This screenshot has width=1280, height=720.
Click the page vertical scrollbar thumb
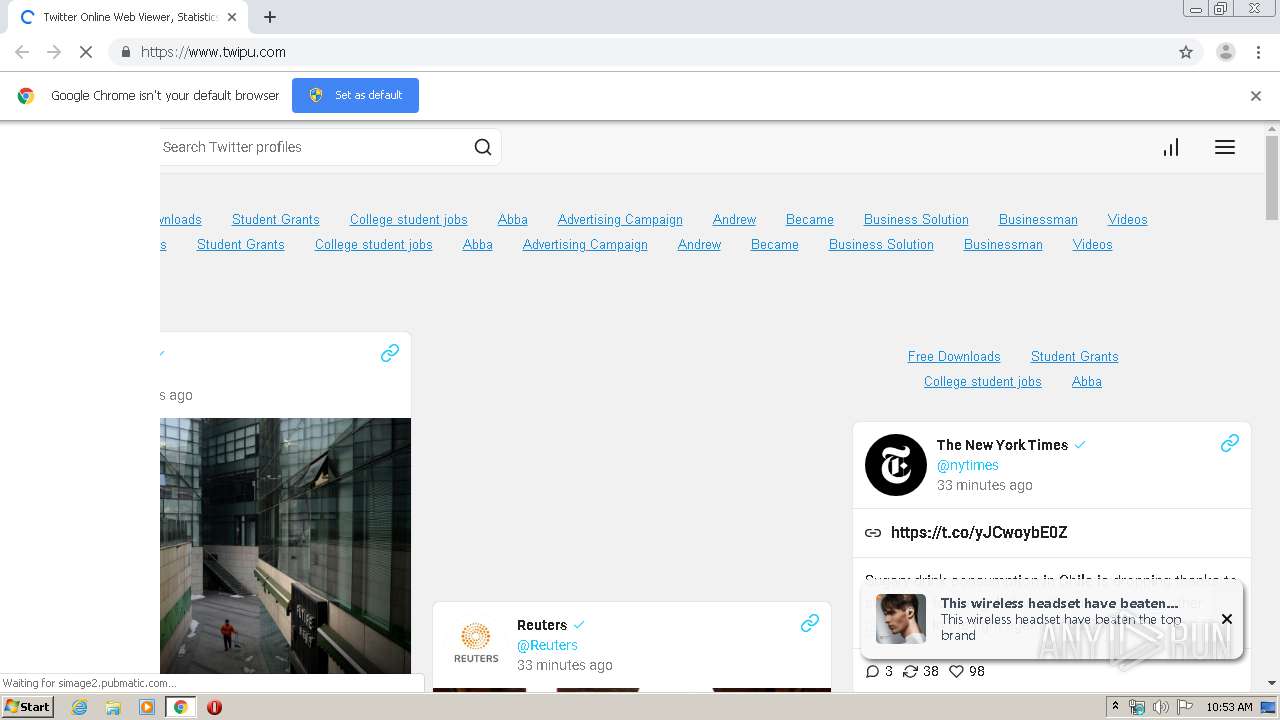tap(1272, 178)
